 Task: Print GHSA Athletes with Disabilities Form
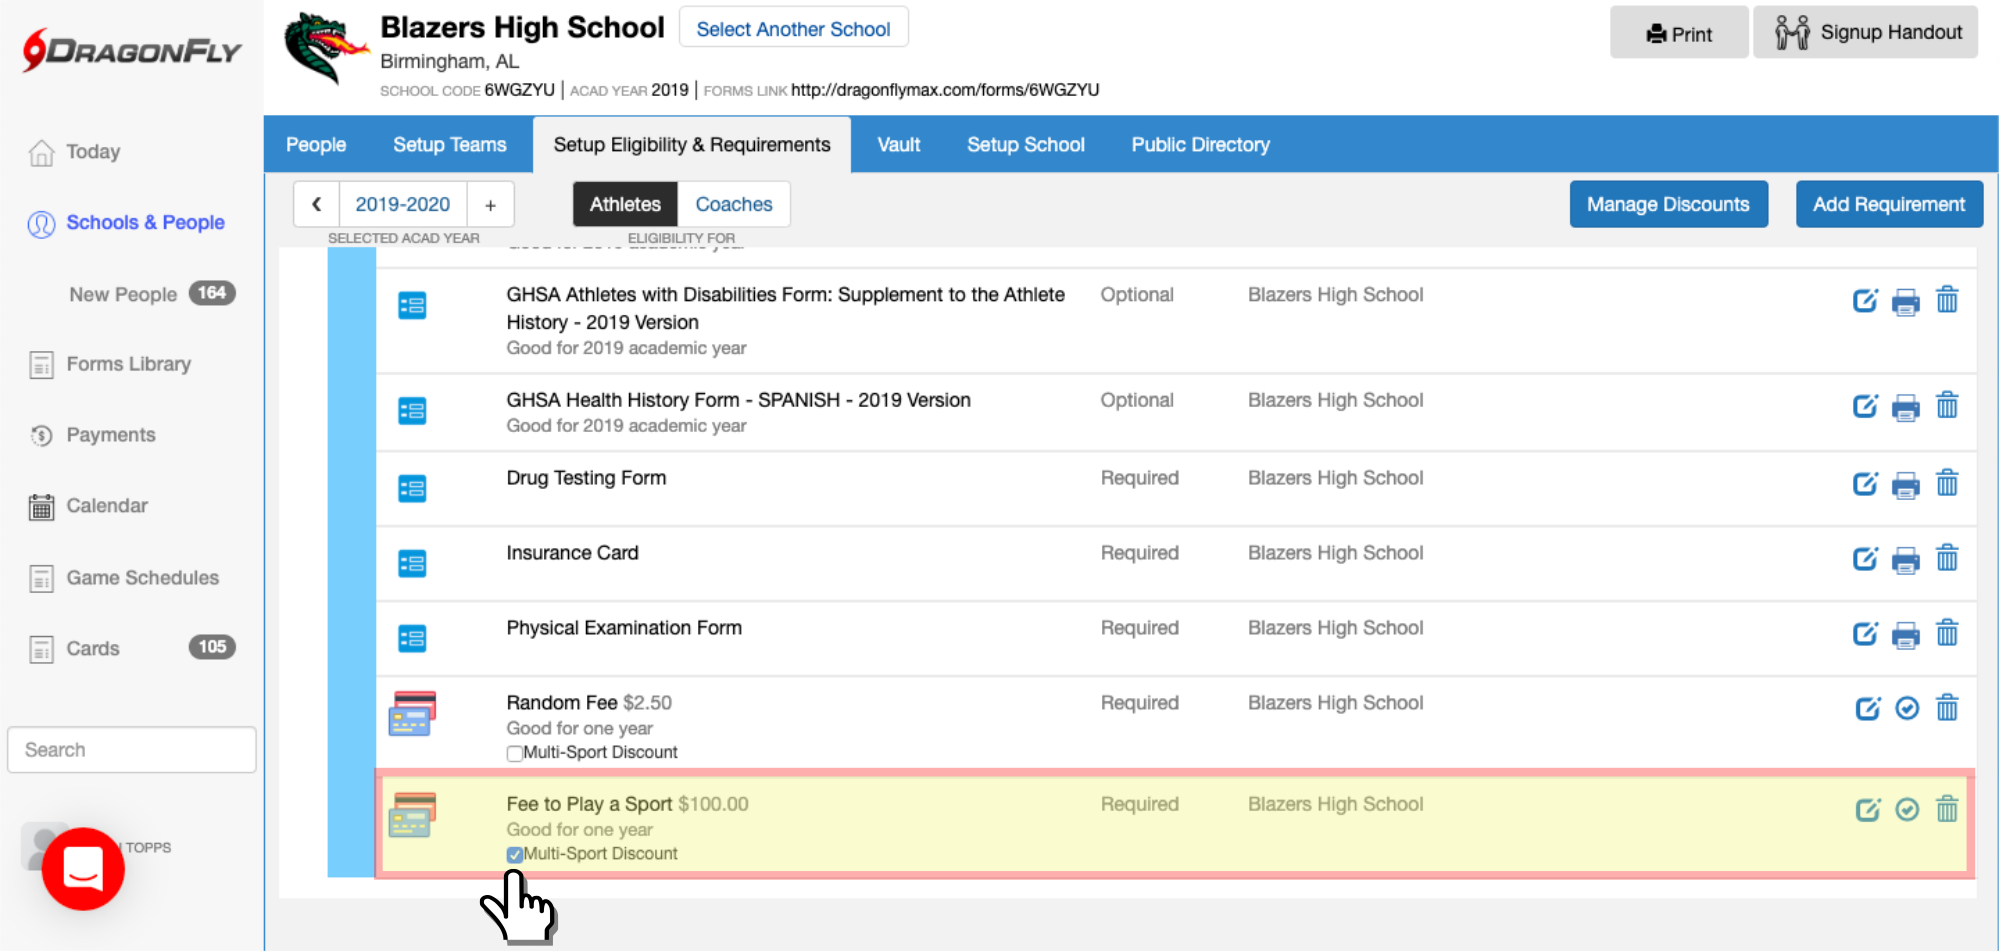(x=1906, y=301)
